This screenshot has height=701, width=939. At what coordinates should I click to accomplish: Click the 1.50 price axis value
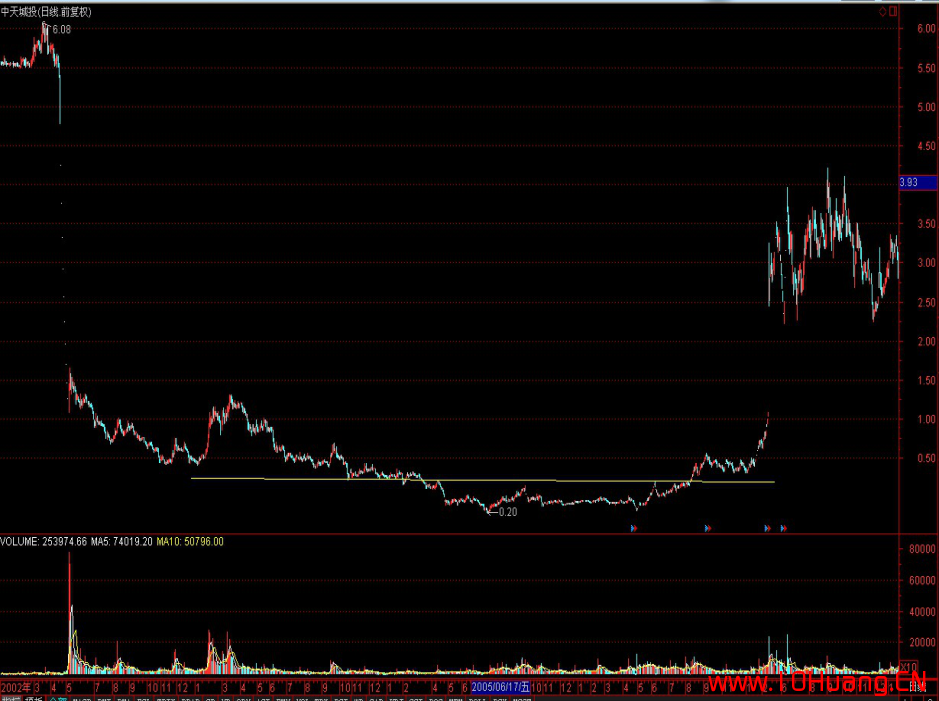point(926,380)
